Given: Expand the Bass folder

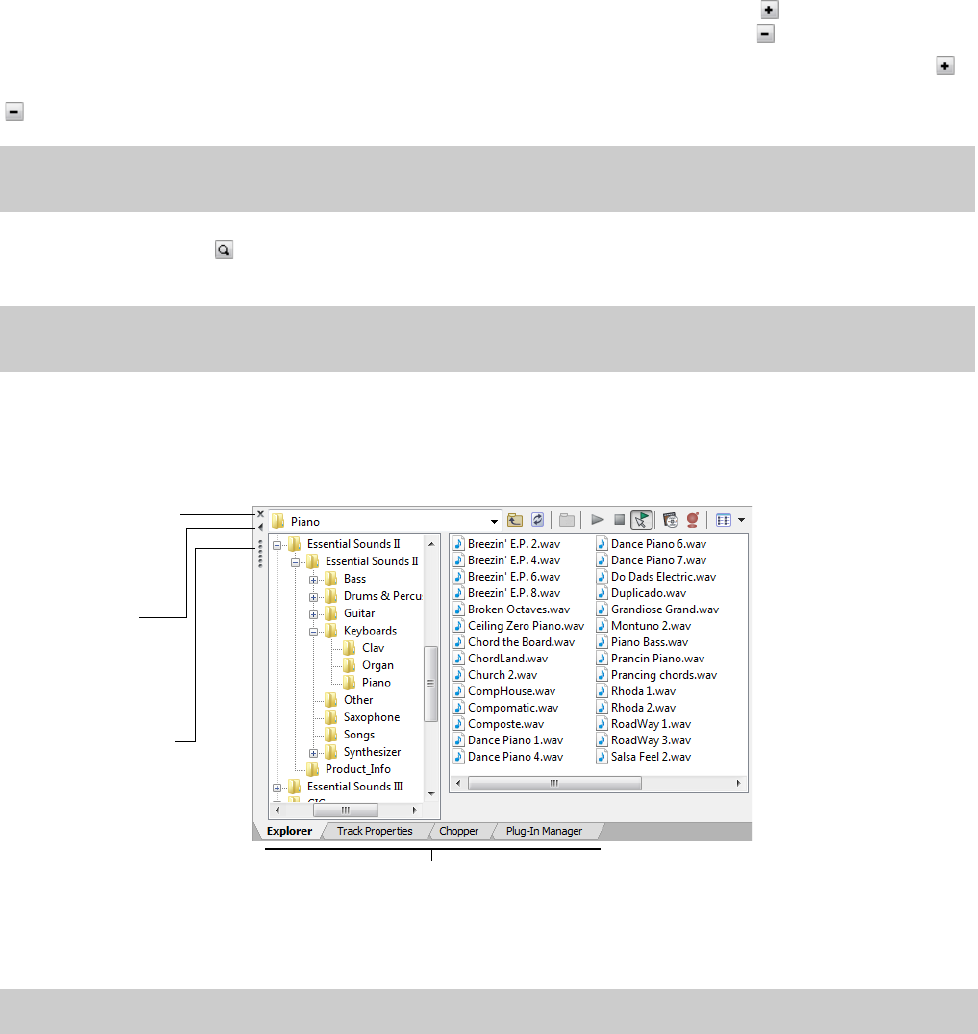Looking at the screenshot, I should (314, 580).
